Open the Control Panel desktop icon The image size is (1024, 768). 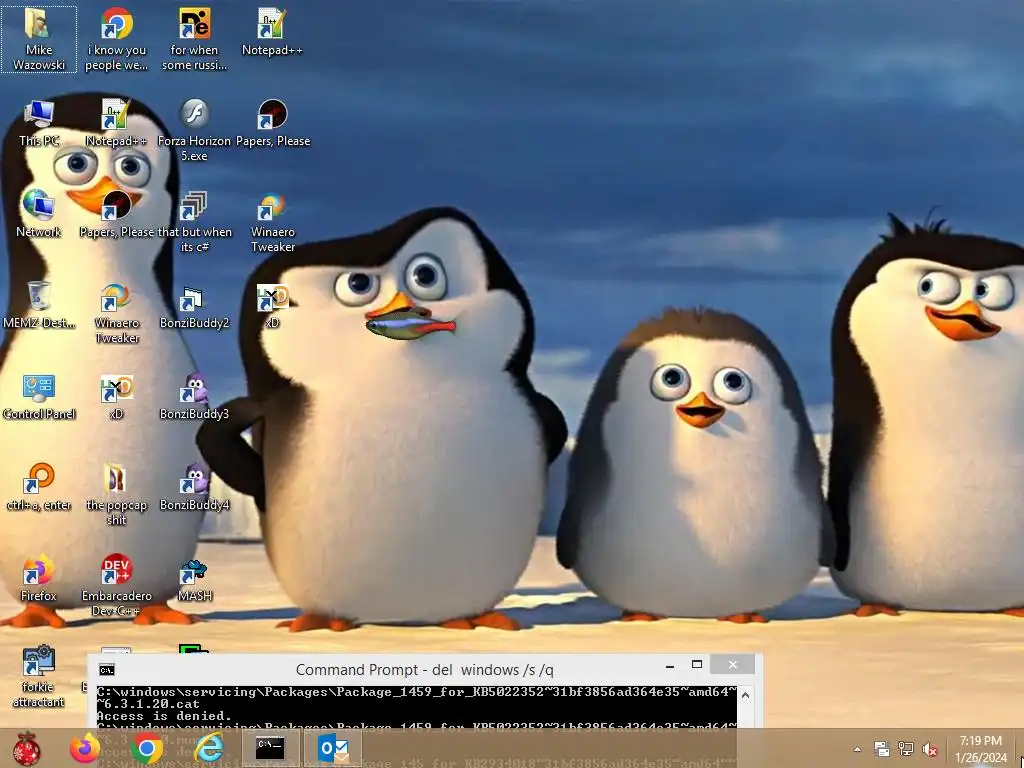click(39, 396)
